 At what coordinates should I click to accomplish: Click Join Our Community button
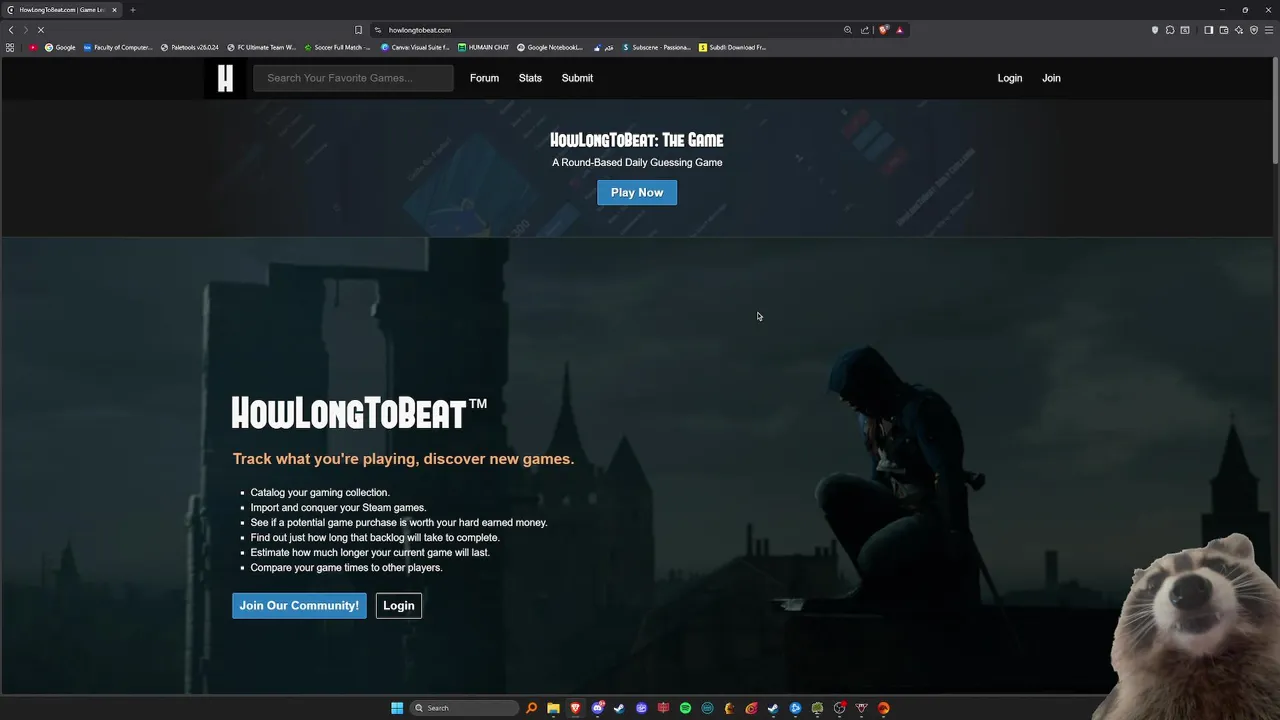pos(299,605)
